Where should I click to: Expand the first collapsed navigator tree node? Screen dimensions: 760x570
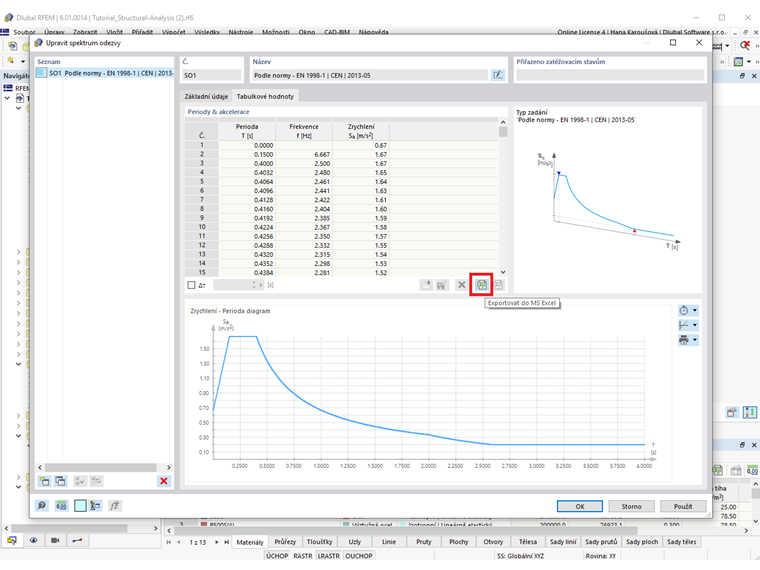click(18, 252)
